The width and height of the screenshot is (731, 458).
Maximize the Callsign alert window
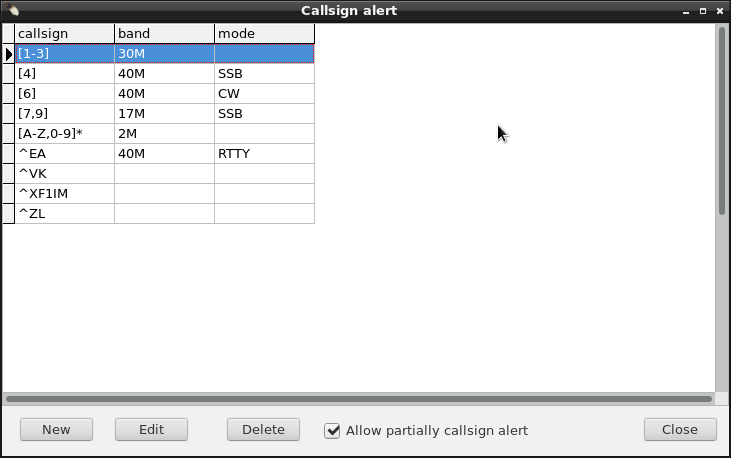pos(703,11)
